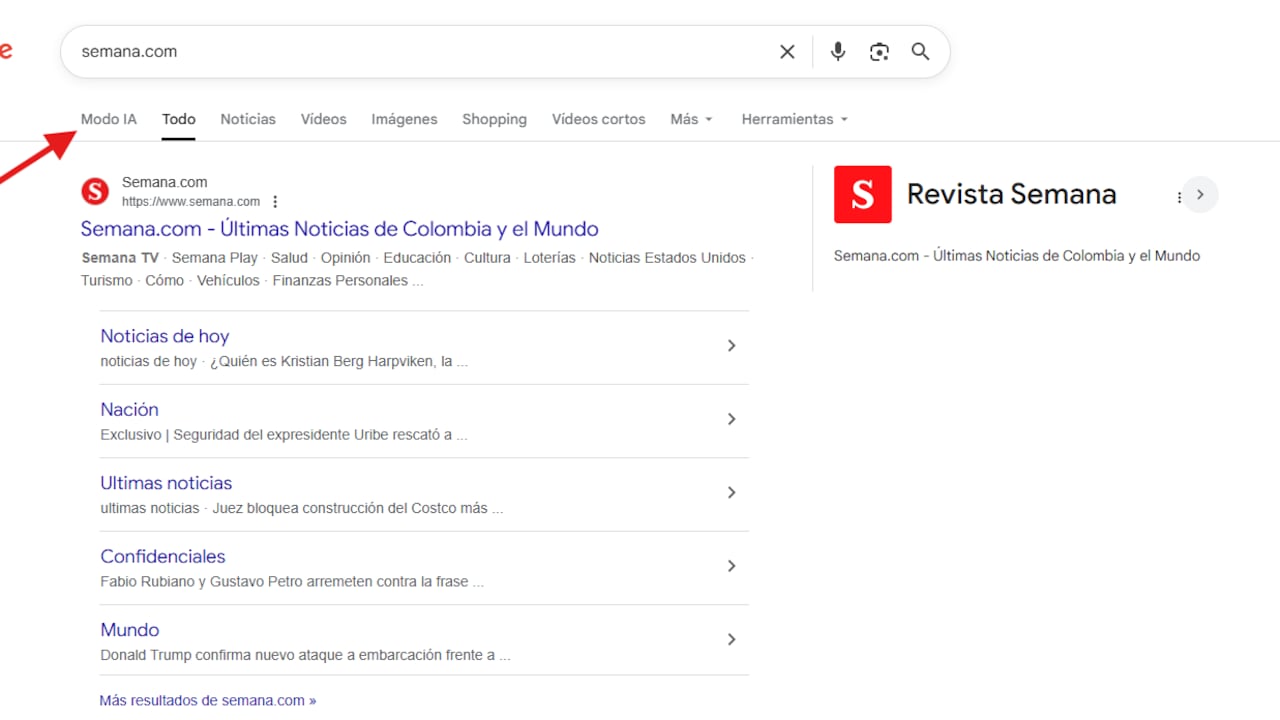Viewport: 1280px width, 720px height.
Task: Click into the search text field
Action: click(x=420, y=52)
